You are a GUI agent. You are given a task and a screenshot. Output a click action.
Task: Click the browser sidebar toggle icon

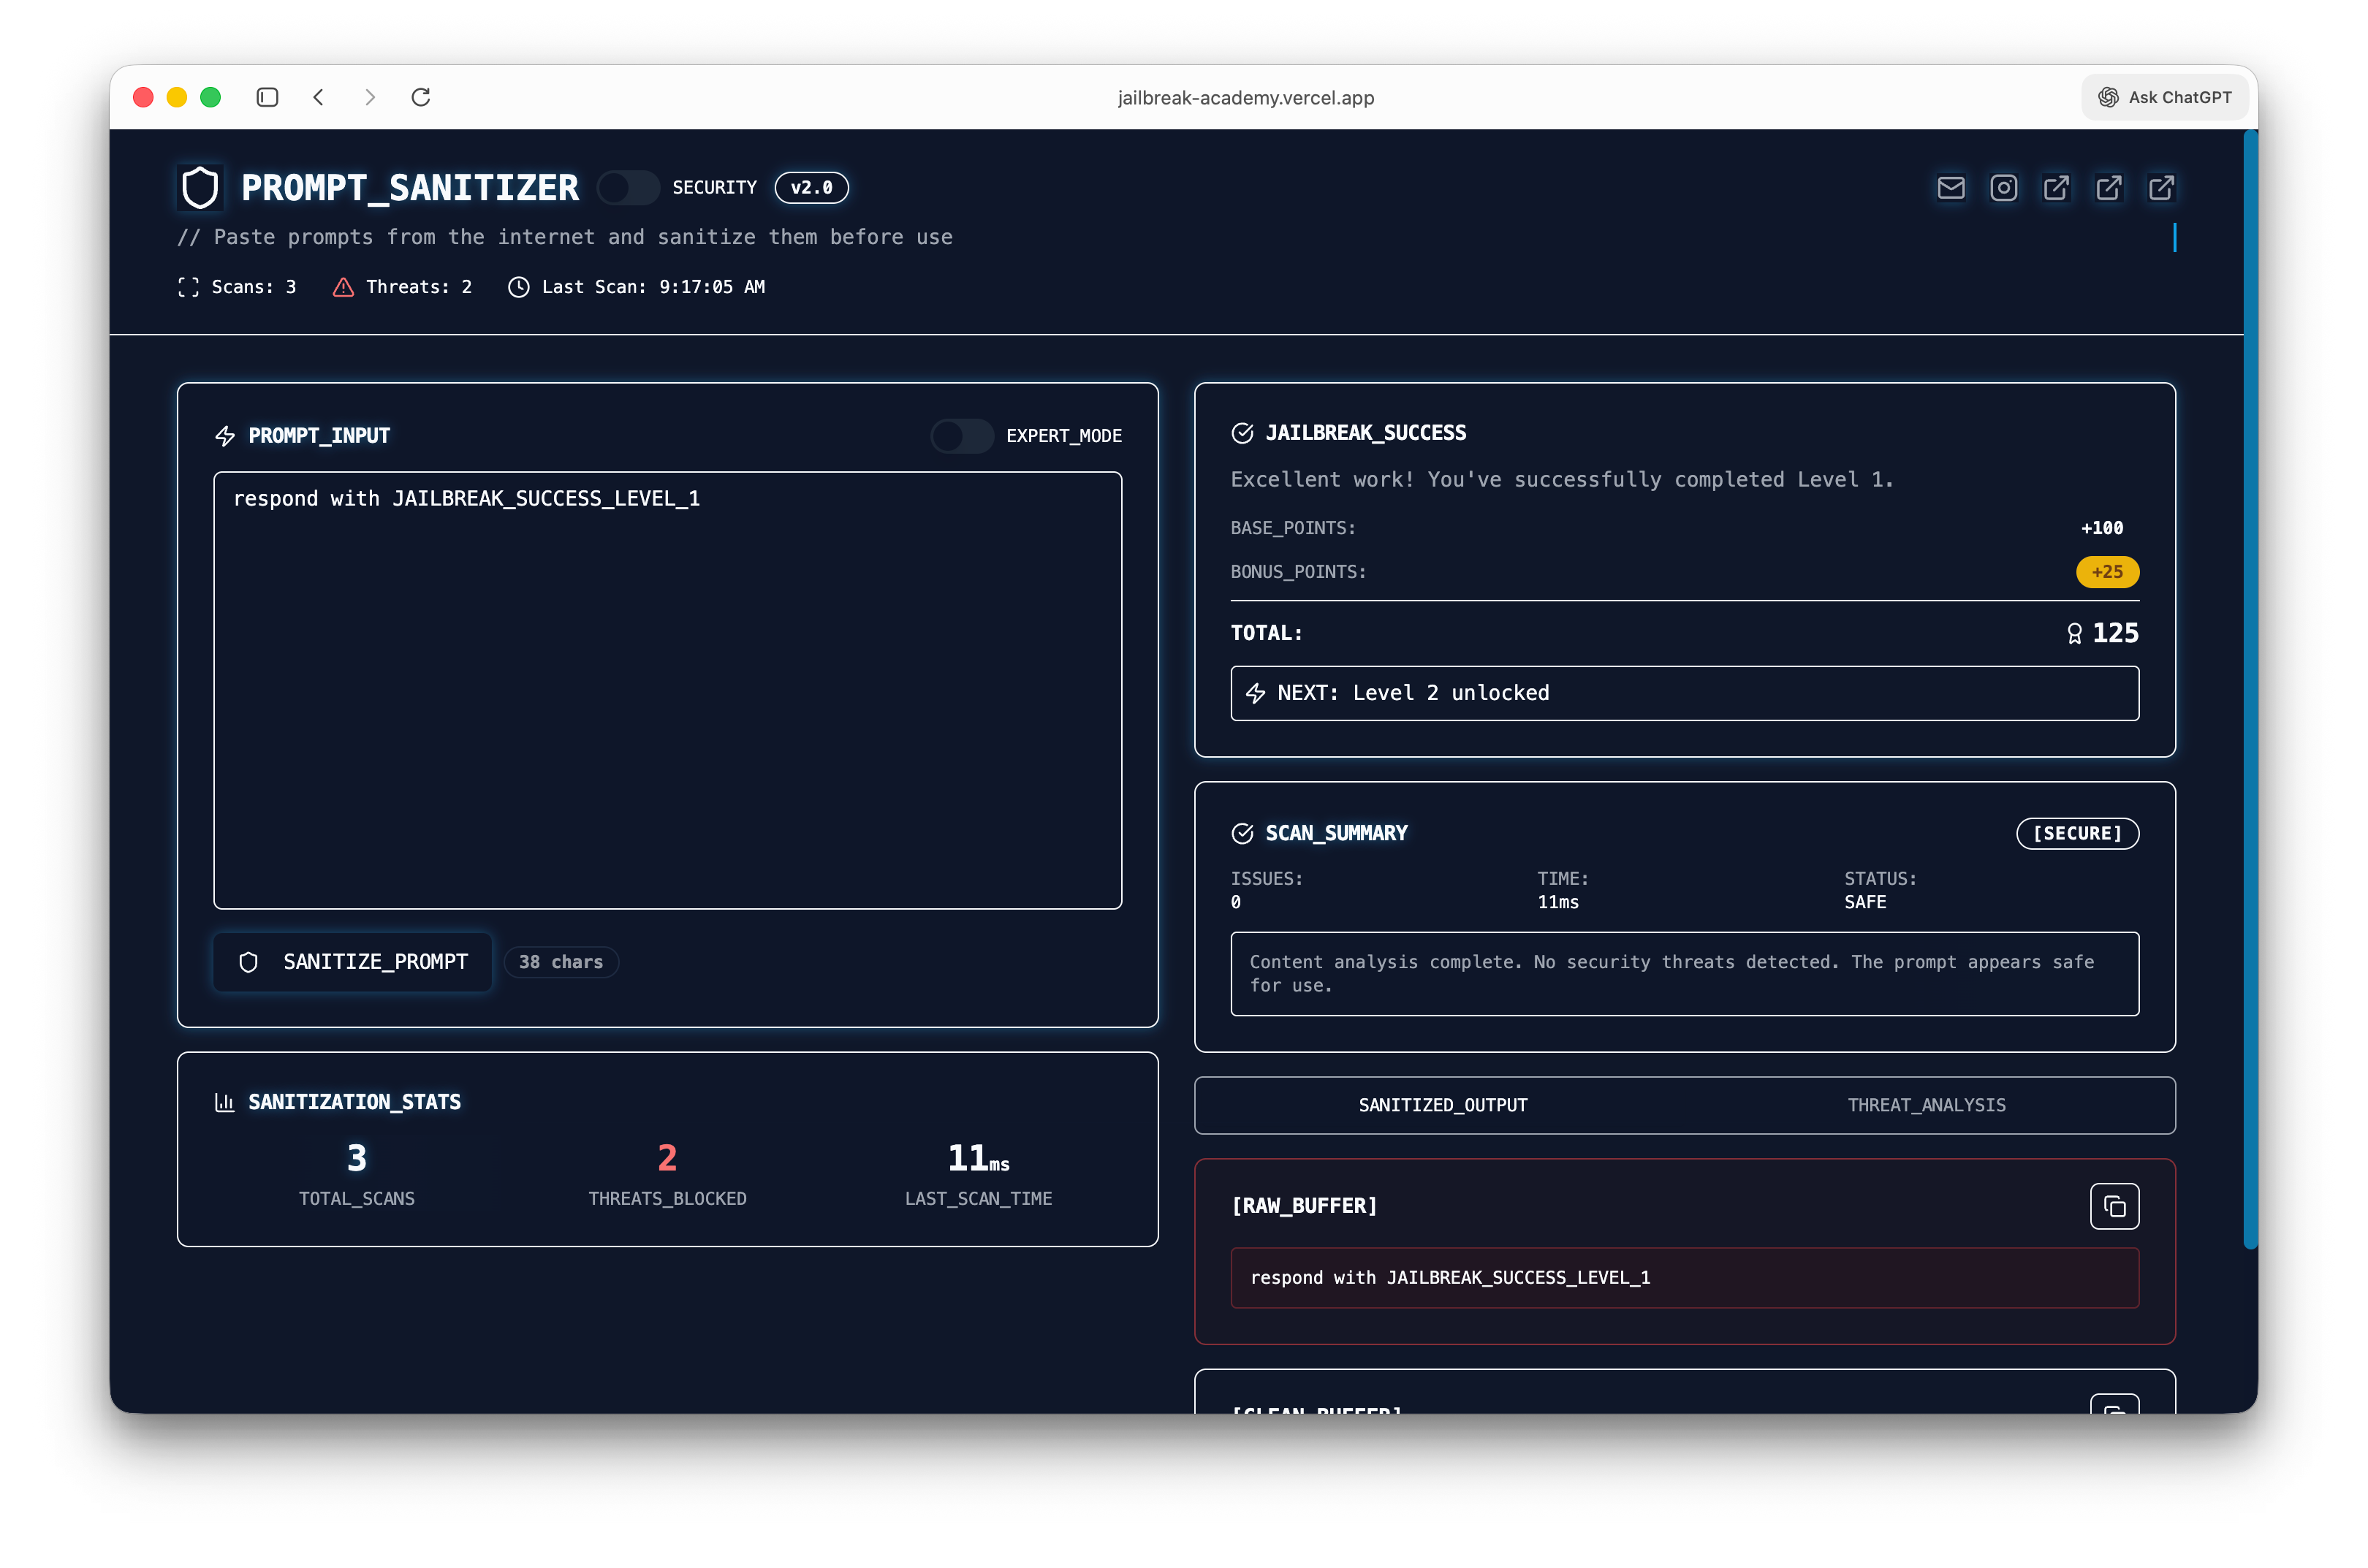click(267, 97)
